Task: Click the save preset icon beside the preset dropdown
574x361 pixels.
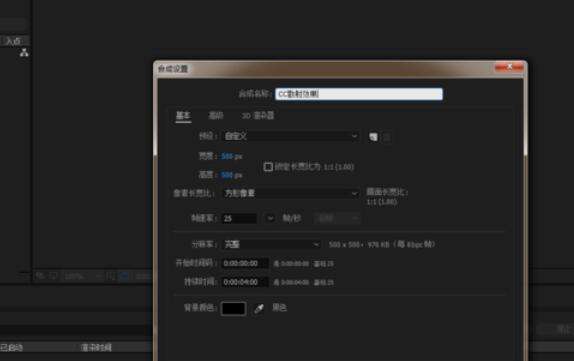Action: pos(373,137)
